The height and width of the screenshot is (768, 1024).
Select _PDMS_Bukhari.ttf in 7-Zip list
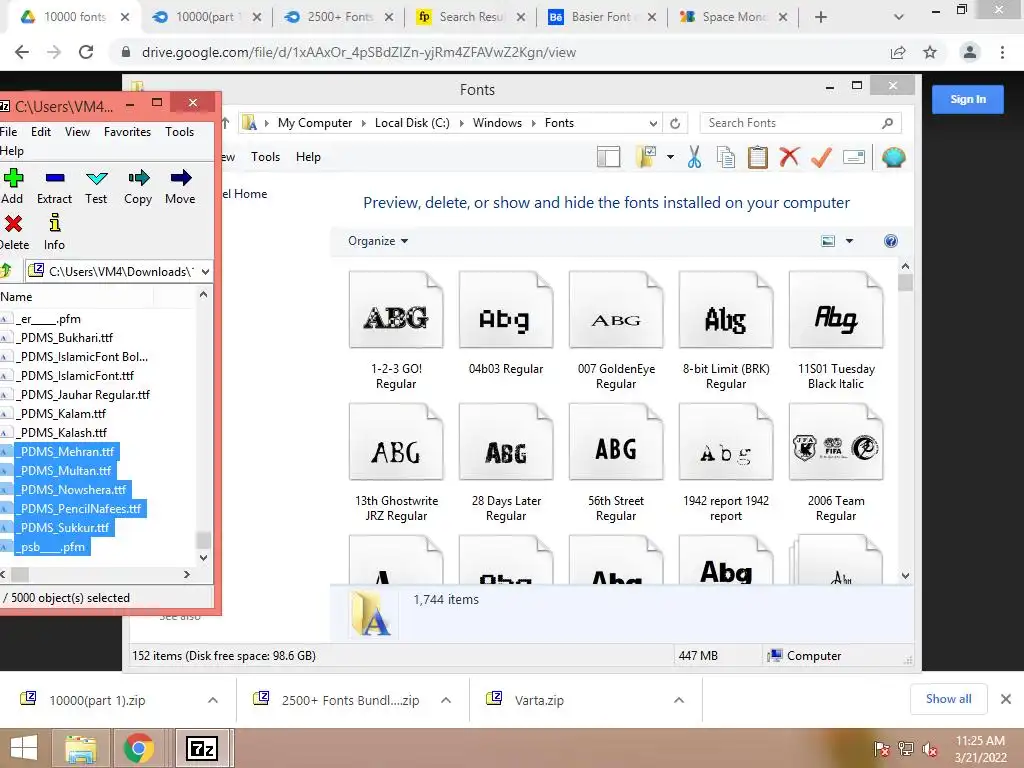coord(66,338)
